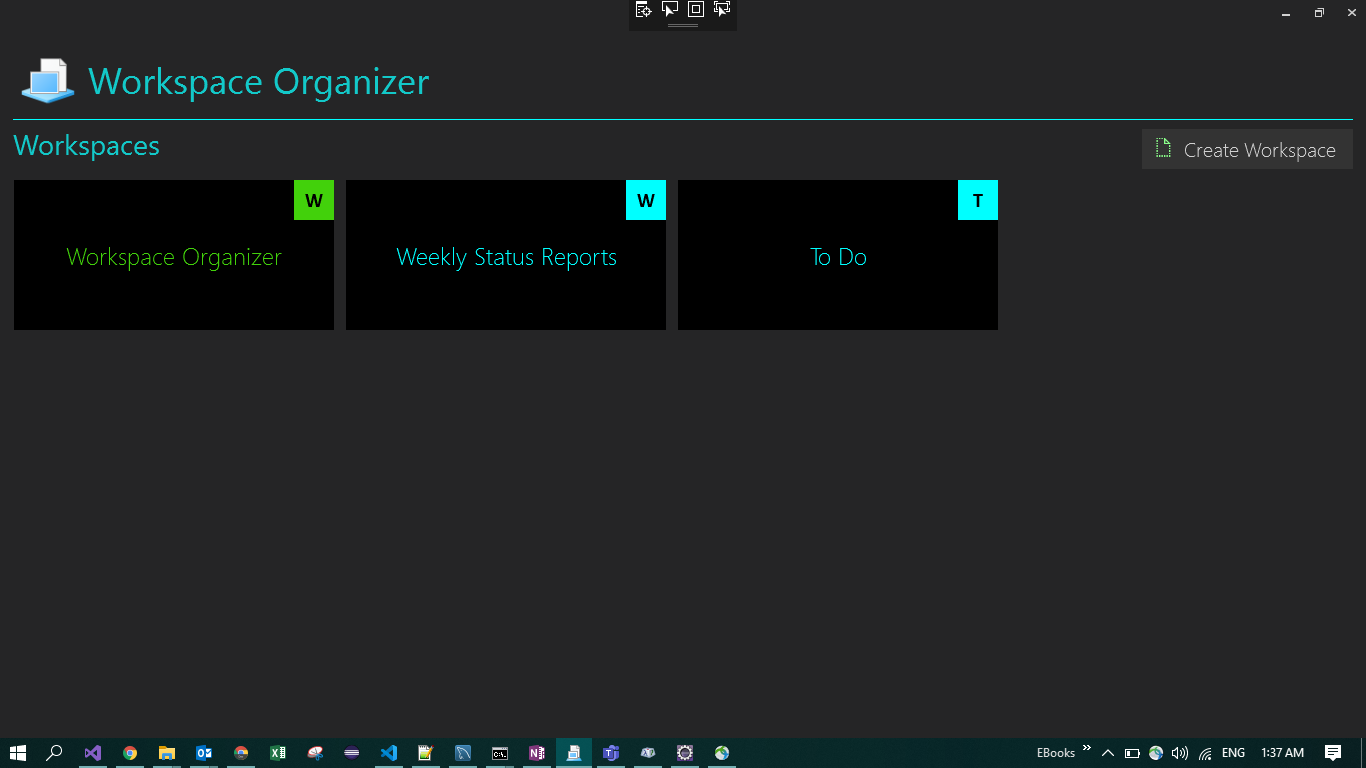Screen dimensions: 1366x768
Task: Open the Weekly Status Reports tile
Action: click(x=506, y=255)
